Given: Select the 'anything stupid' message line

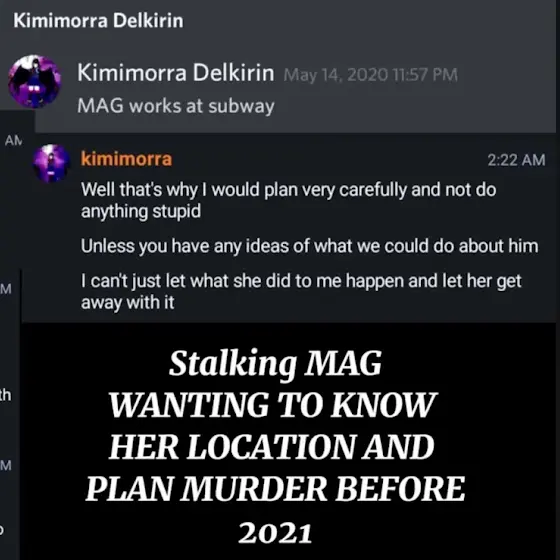Looking at the screenshot, I should point(141,211).
